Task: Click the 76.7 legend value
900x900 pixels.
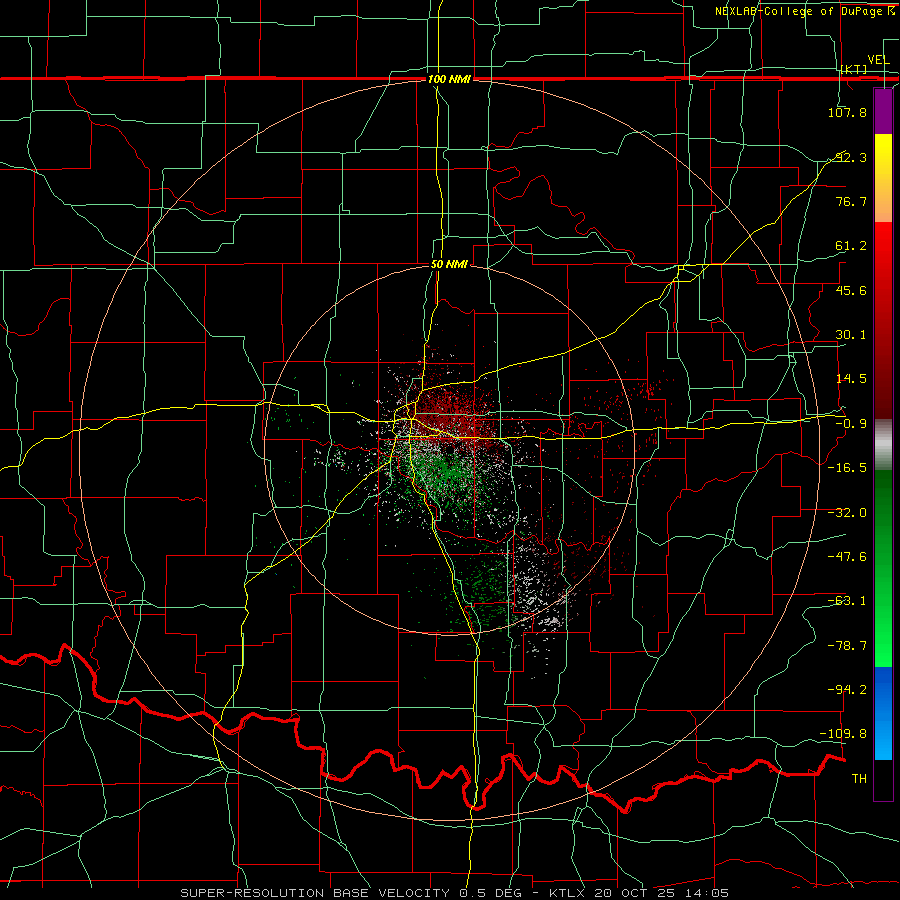Action: pos(851,201)
